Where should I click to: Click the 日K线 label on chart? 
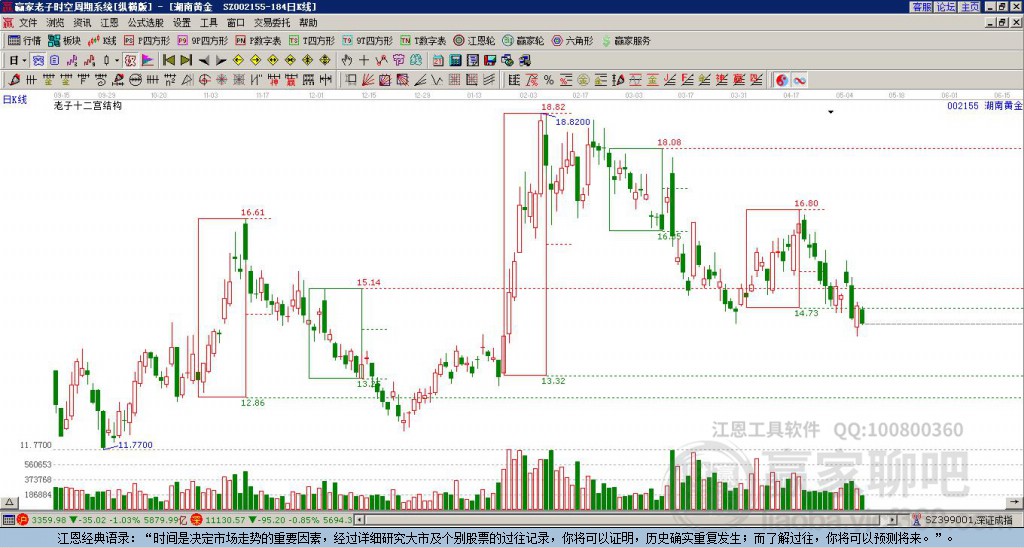(x=14, y=100)
